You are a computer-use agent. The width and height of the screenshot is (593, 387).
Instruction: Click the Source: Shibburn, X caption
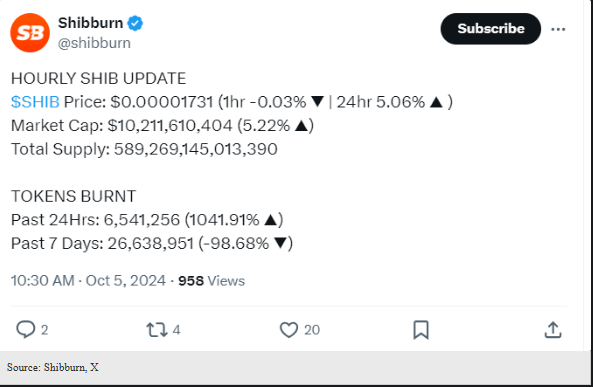click(x=53, y=367)
